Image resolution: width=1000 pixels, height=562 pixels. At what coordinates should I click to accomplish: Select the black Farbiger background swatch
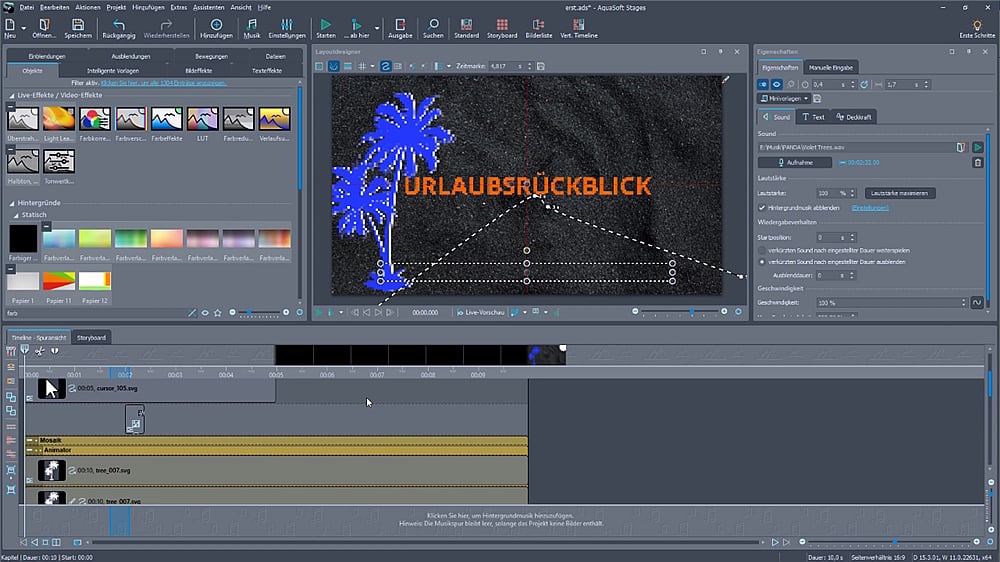click(23, 239)
